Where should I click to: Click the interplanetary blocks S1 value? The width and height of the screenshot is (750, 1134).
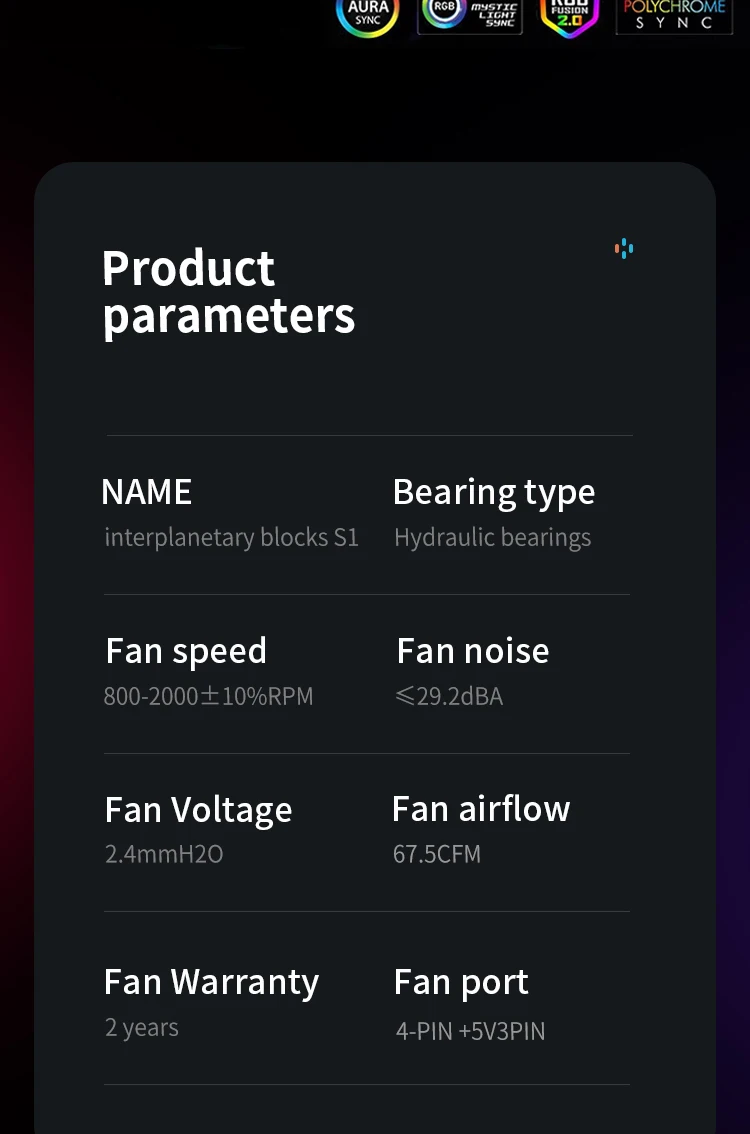coord(231,537)
